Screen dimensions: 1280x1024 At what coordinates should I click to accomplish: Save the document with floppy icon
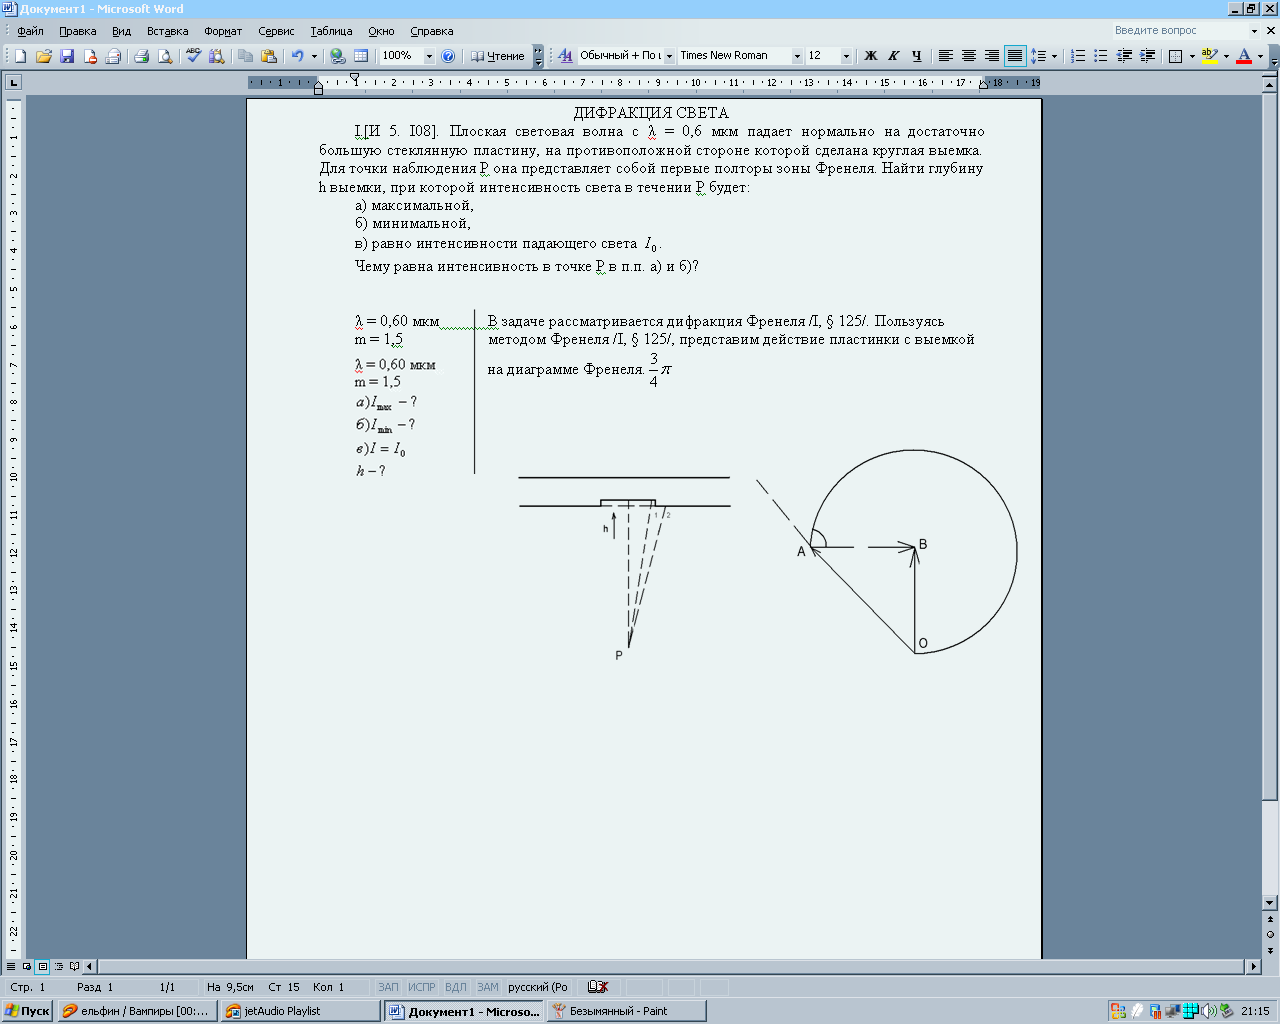[67, 56]
